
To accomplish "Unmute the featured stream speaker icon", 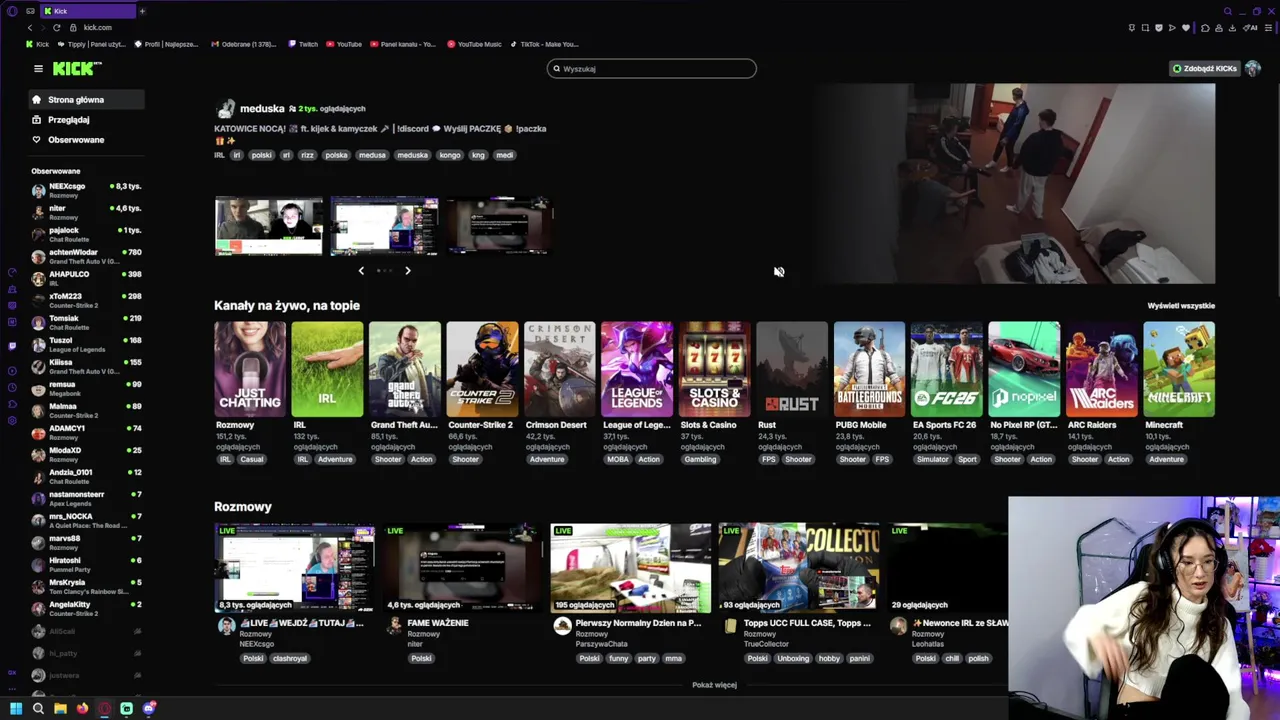I will tap(779, 271).
